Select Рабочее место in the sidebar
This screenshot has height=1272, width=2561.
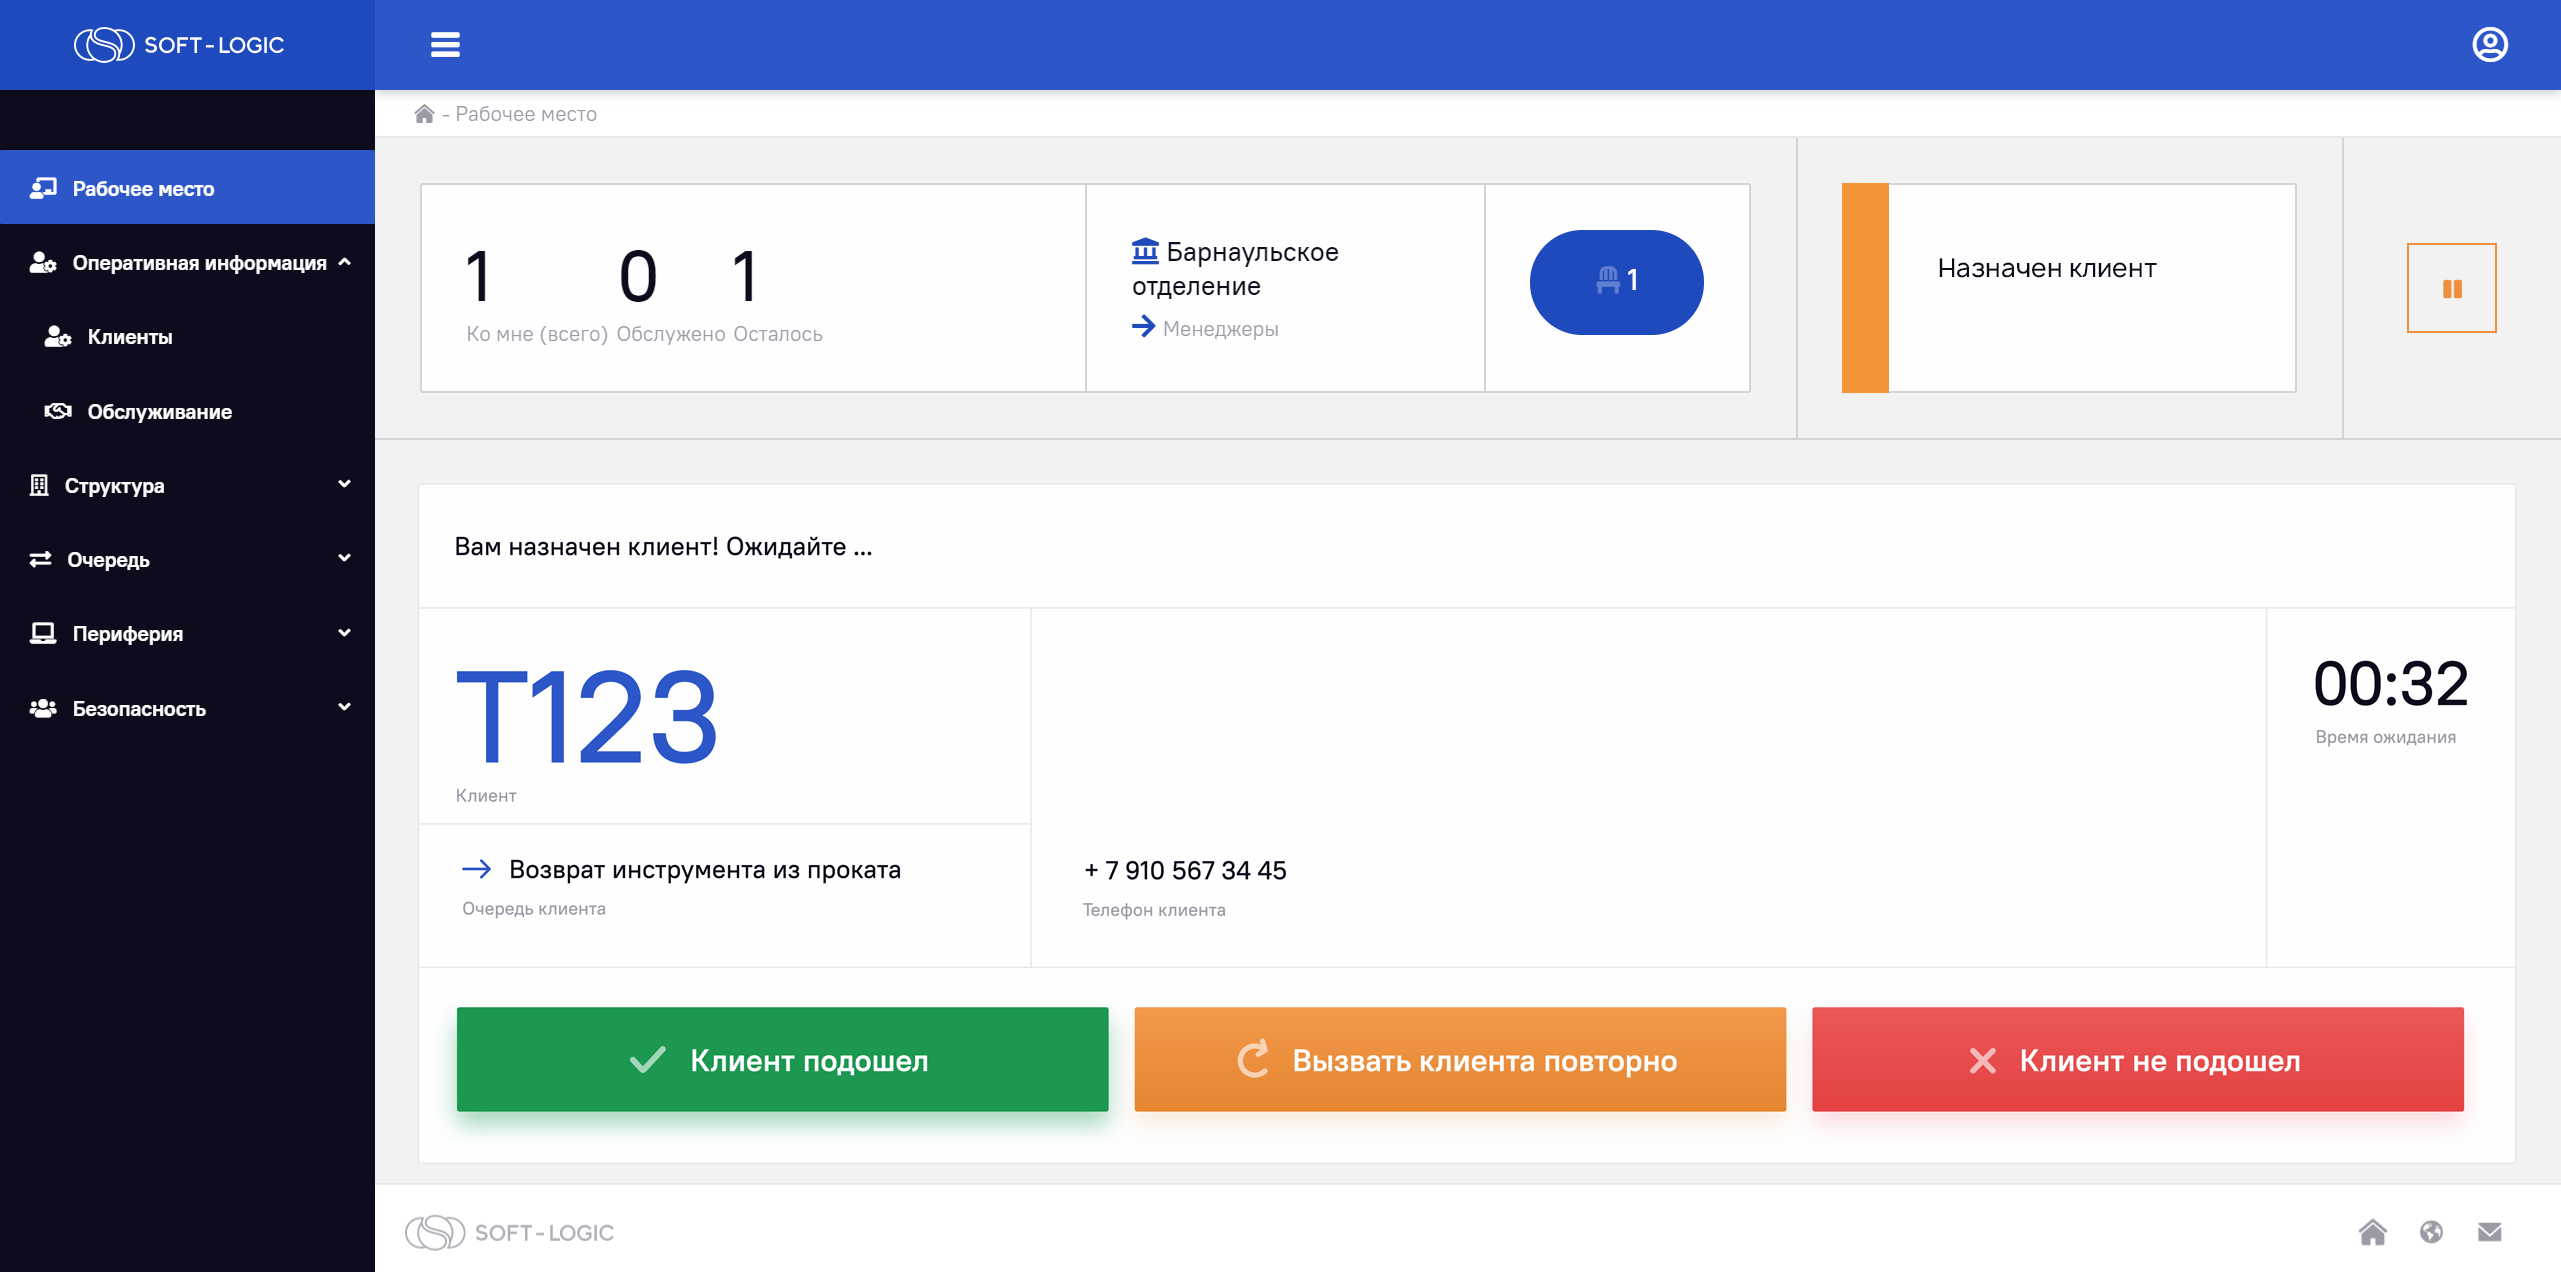[187, 188]
